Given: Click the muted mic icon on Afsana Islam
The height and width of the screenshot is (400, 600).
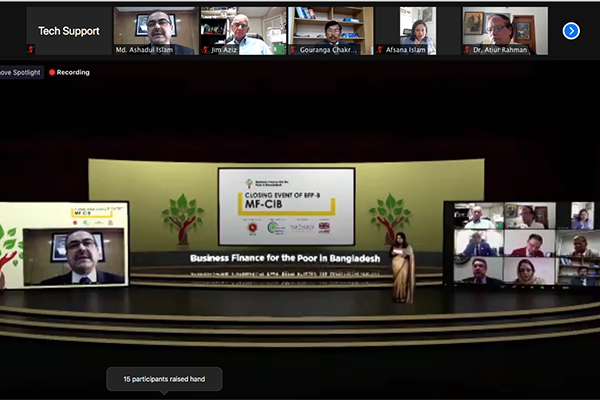Looking at the screenshot, I should click(380, 49).
